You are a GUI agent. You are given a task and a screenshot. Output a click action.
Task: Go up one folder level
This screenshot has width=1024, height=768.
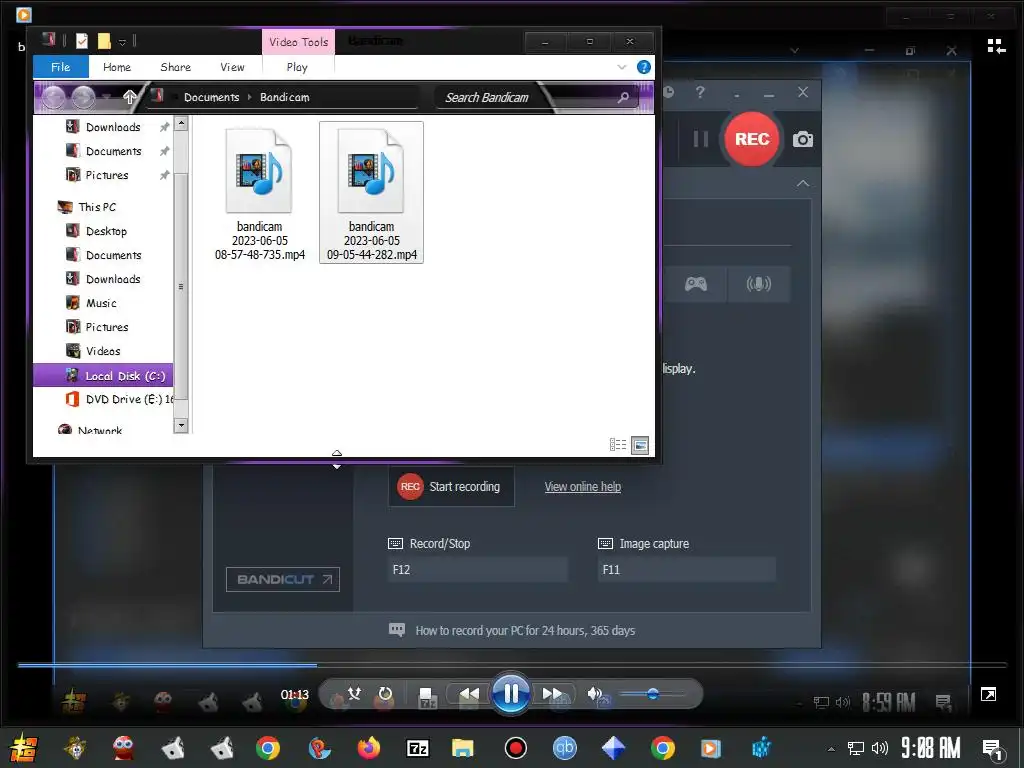click(129, 97)
